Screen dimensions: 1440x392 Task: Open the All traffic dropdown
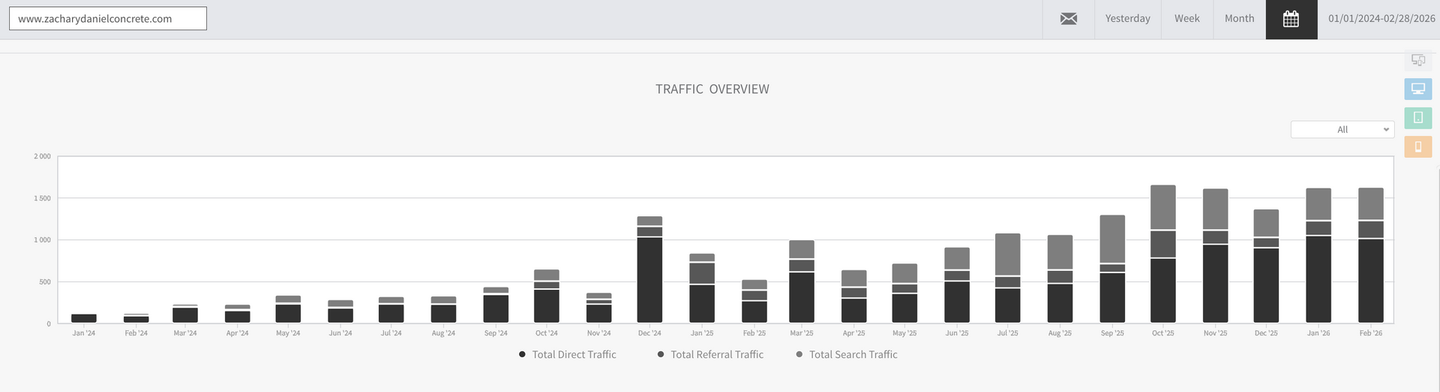(x=1342, y=129)
